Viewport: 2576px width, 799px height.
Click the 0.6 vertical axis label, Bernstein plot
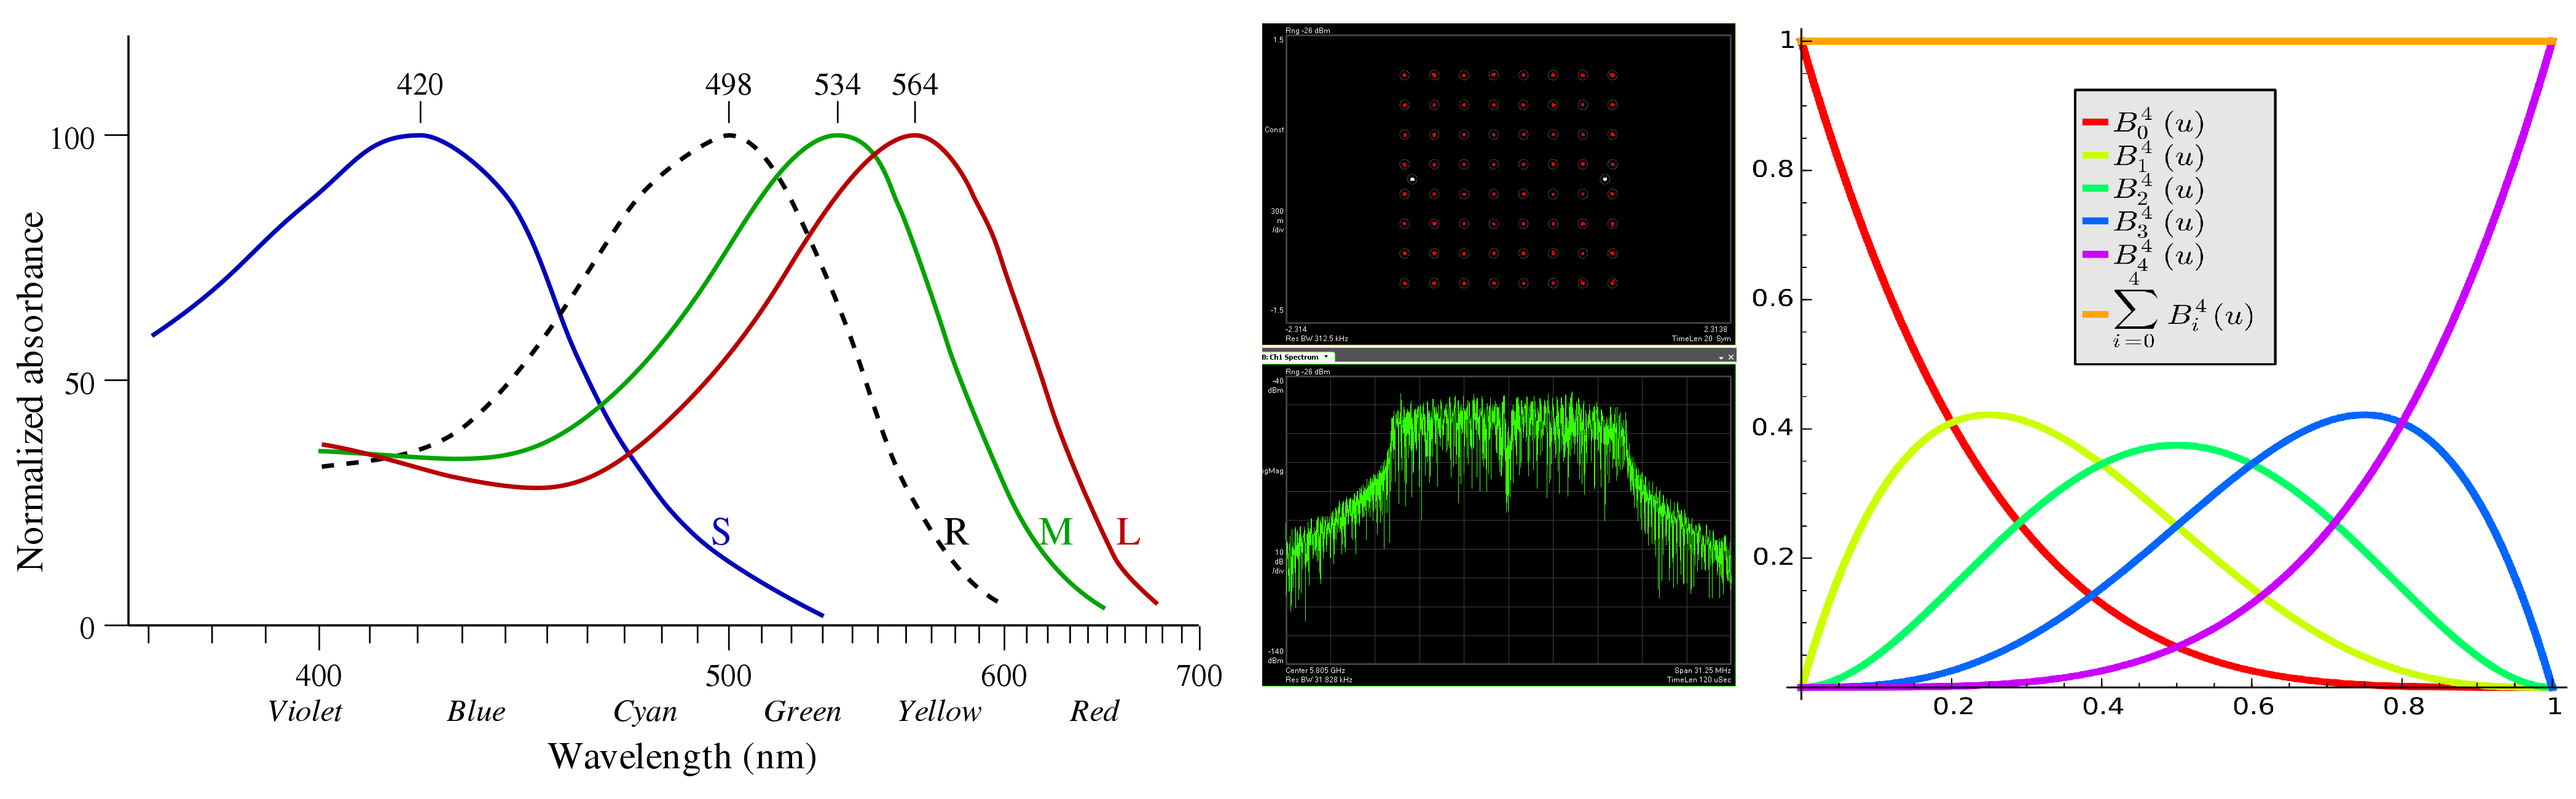click(1772, 299)
